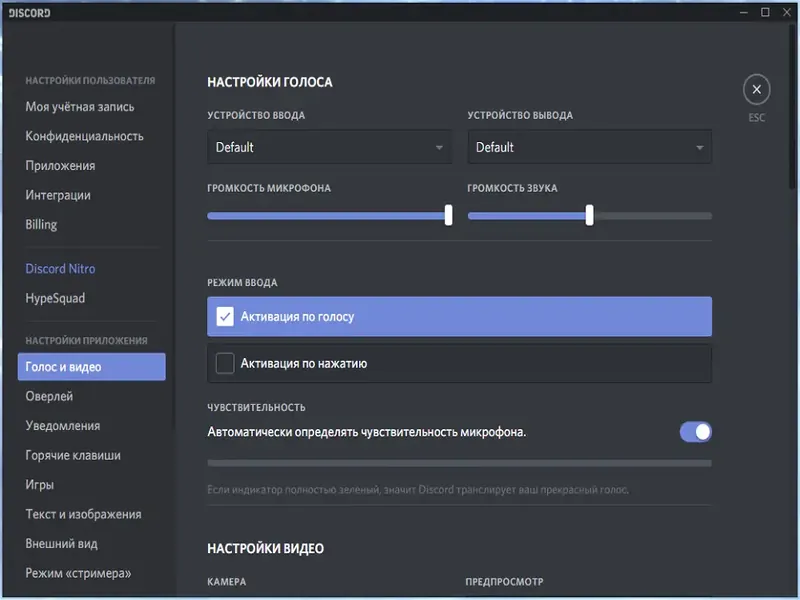Click the microphone volume slider handle
The image size is (800, 600).
(448, 215)
